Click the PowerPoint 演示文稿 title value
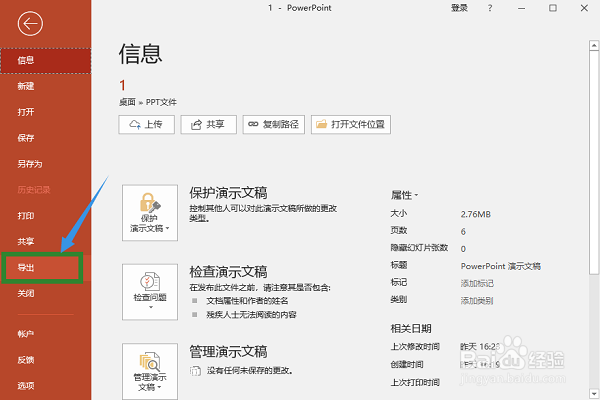This screenshot has width=600, height=400. (x=501, y=266)
